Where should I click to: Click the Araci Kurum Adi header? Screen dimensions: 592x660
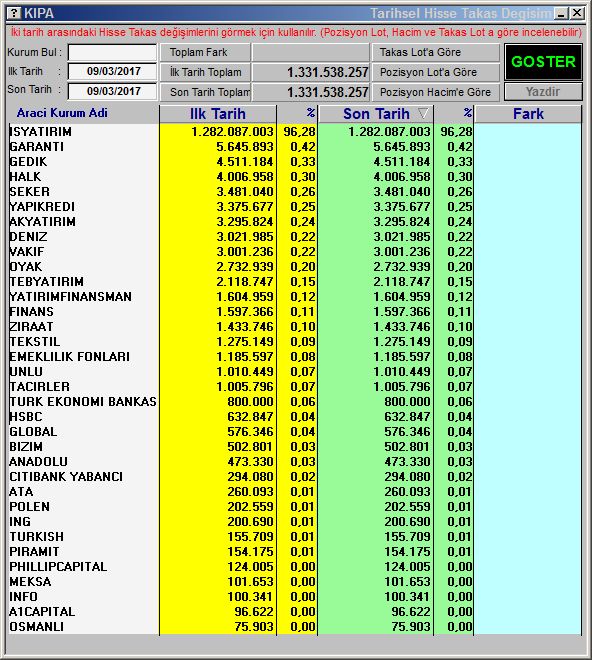(62, 113)
